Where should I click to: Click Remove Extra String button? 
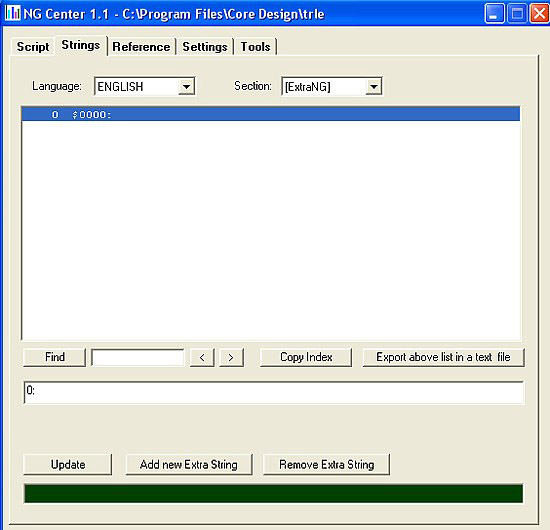[327, 464]
